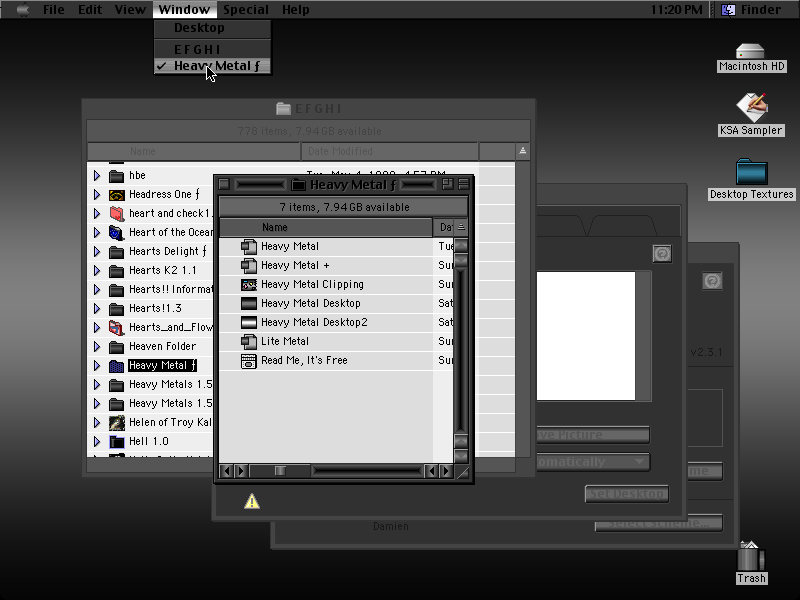Select the Desktop Textures folder icon

pyautogui.click(x=752, y=171)
